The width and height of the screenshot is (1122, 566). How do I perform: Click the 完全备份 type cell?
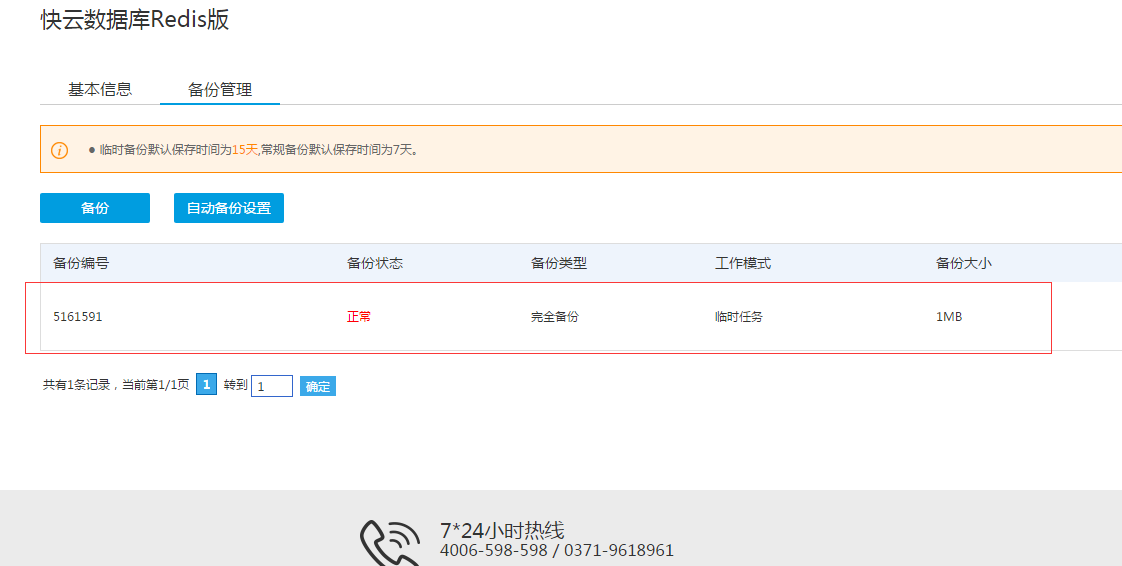pyautogui.click(x=555, y=317)
